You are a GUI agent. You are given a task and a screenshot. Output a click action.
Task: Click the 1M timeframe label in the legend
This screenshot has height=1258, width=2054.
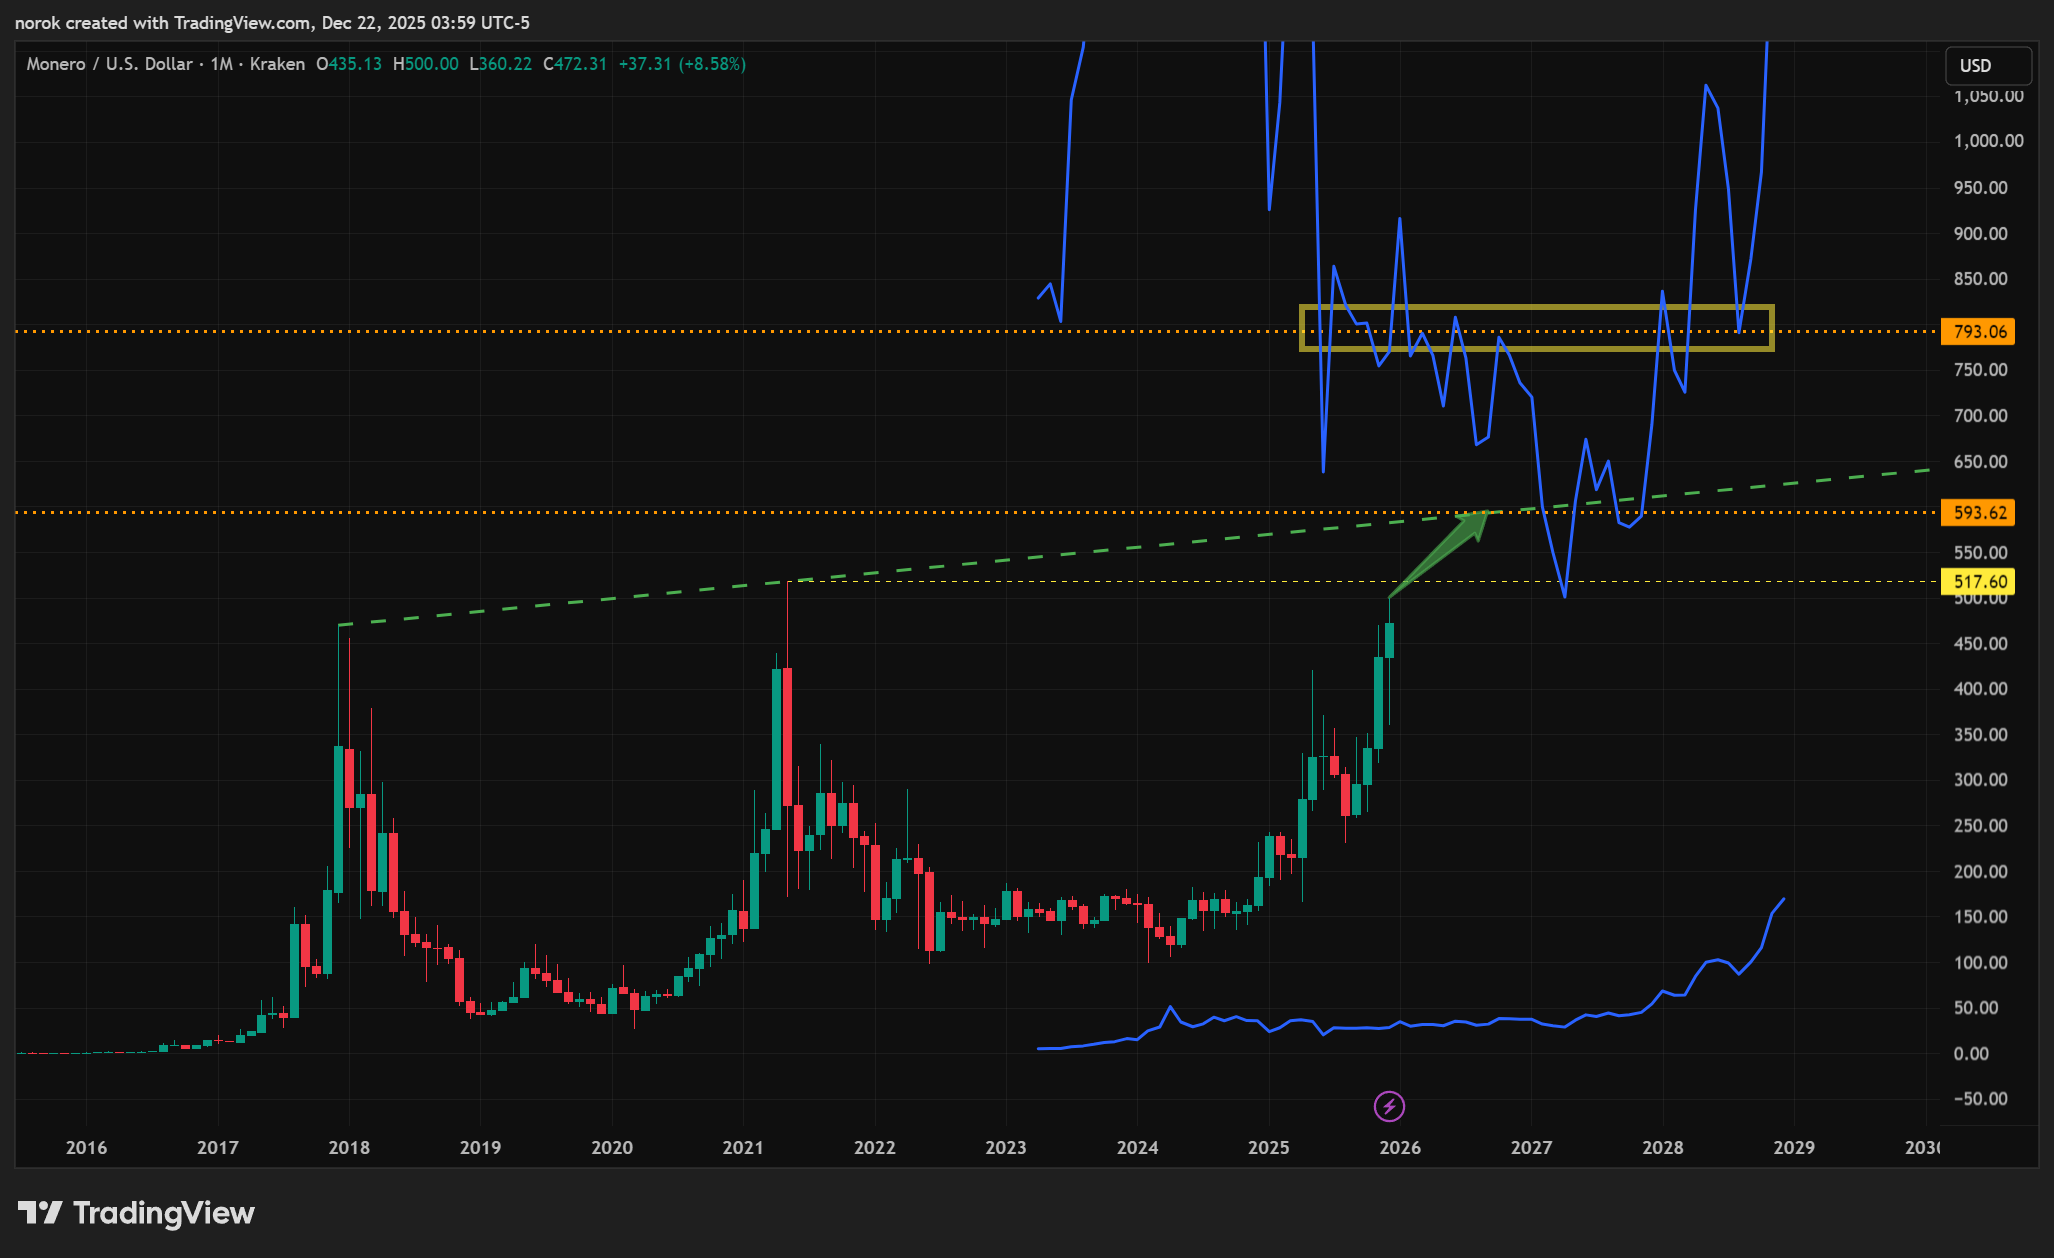[221, 64]
